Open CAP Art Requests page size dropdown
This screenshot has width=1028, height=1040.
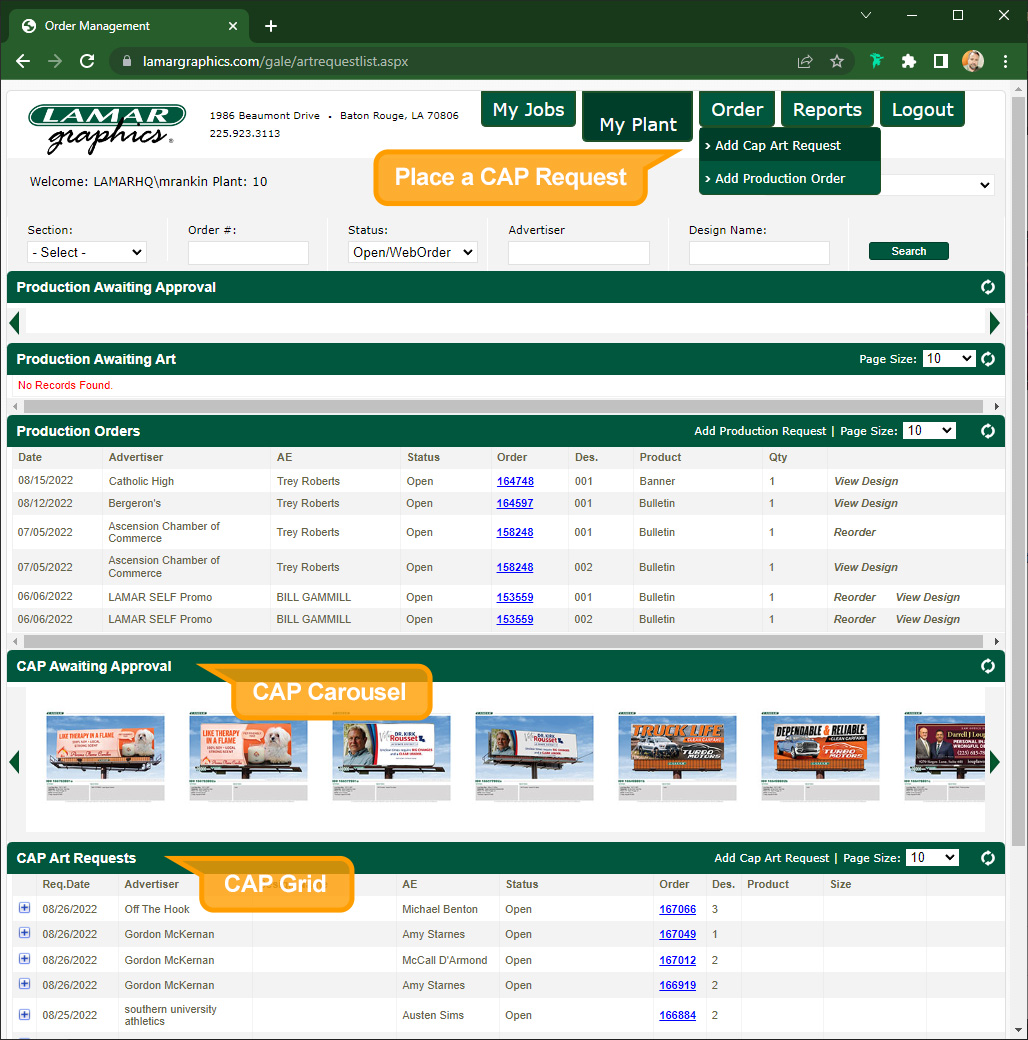[x=932, y=858]
